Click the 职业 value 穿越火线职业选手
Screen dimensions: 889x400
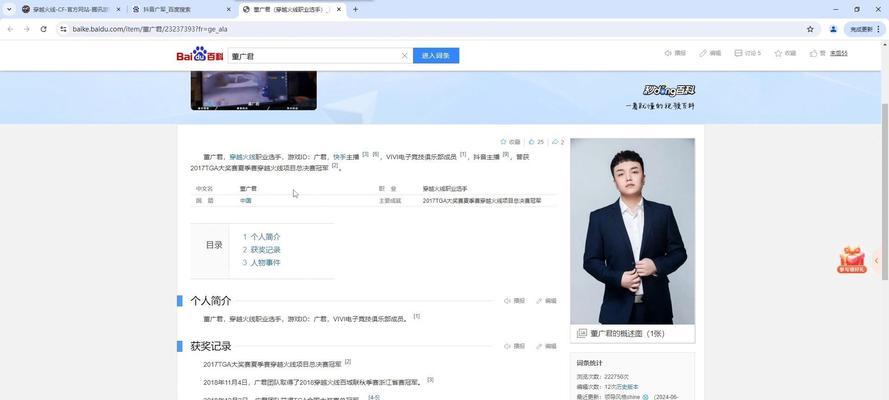[445, 189]
